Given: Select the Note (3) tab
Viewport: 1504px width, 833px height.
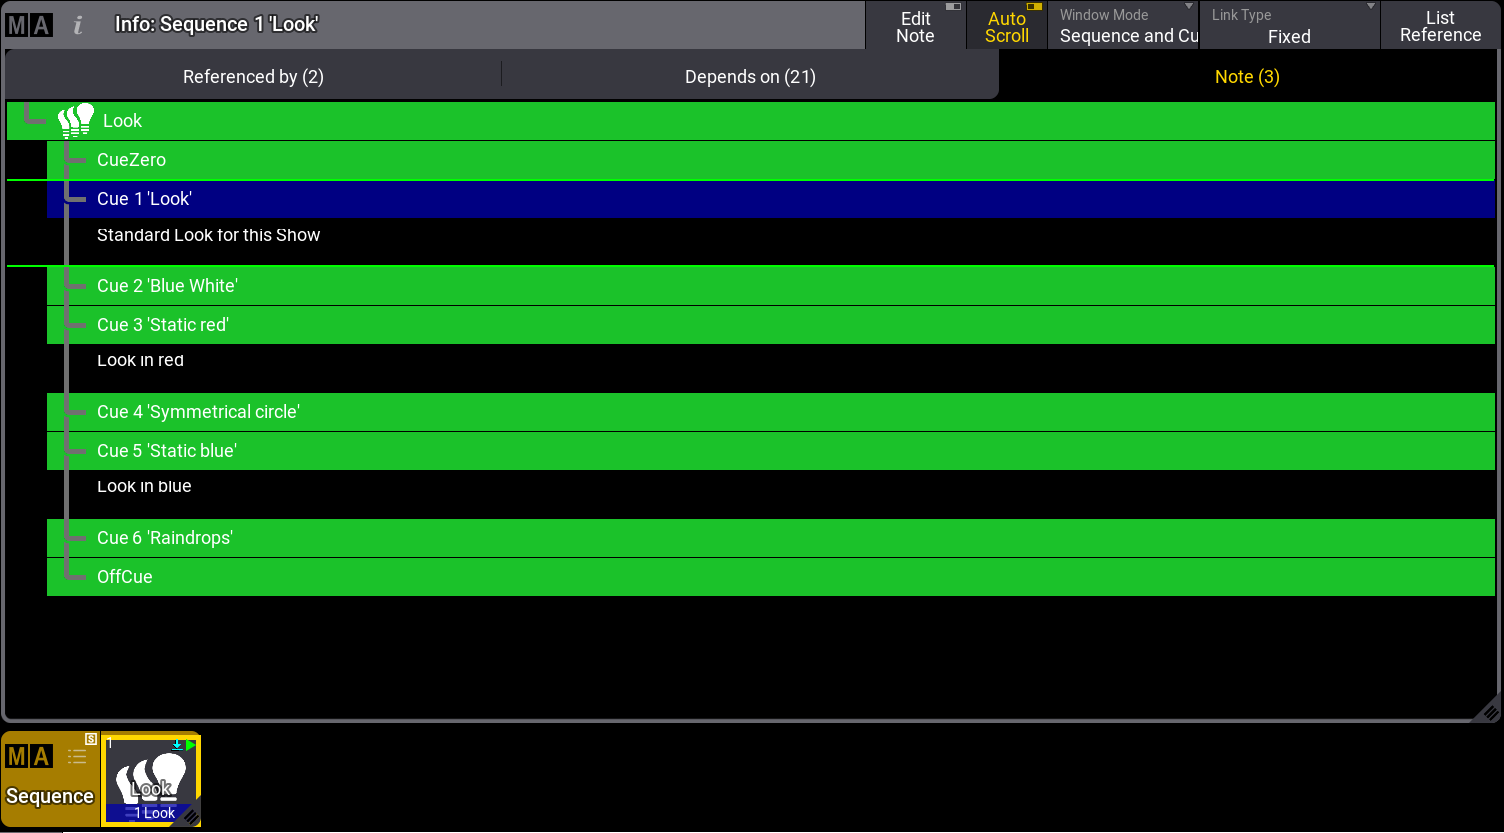Looking at the screenshot, I should click(1247, 77).
